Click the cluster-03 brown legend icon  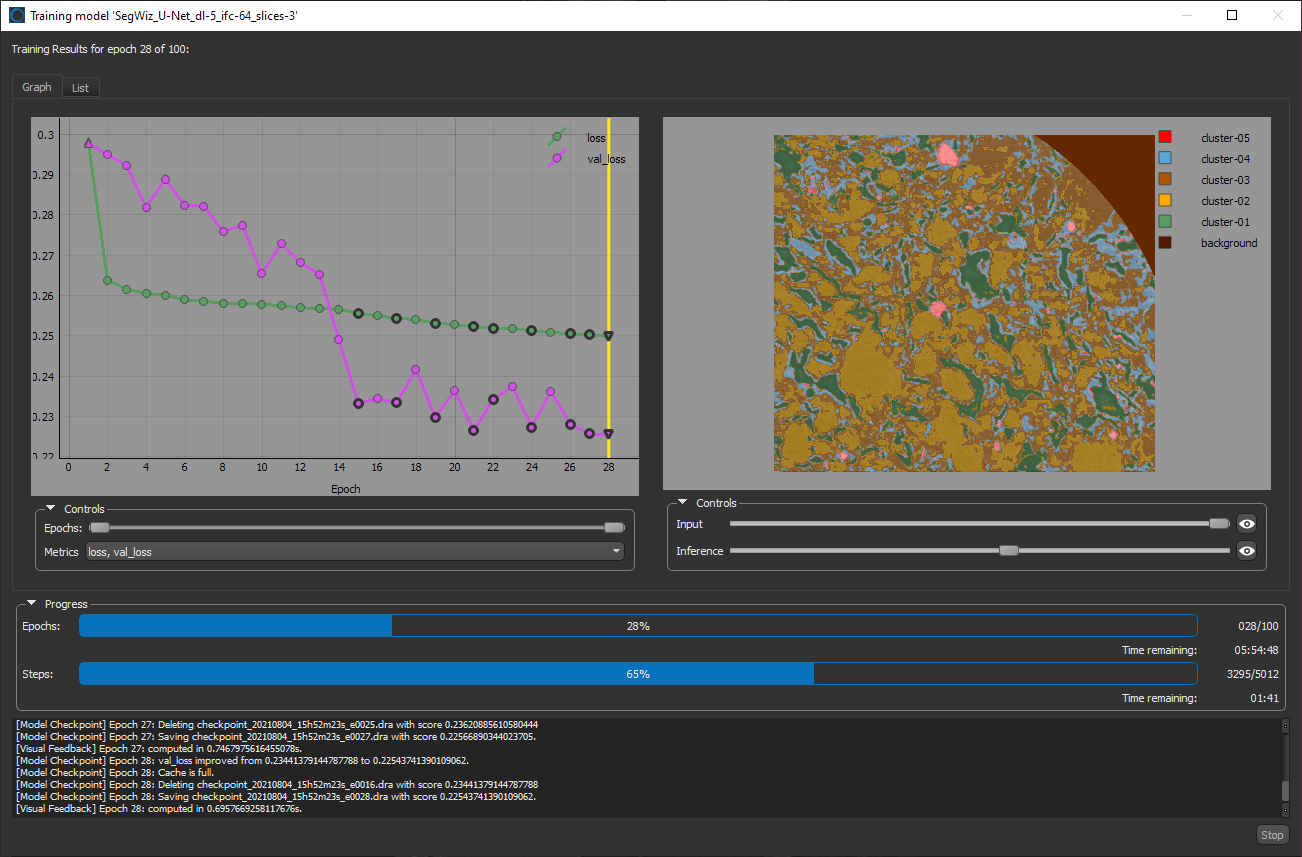pos(1164,179)
